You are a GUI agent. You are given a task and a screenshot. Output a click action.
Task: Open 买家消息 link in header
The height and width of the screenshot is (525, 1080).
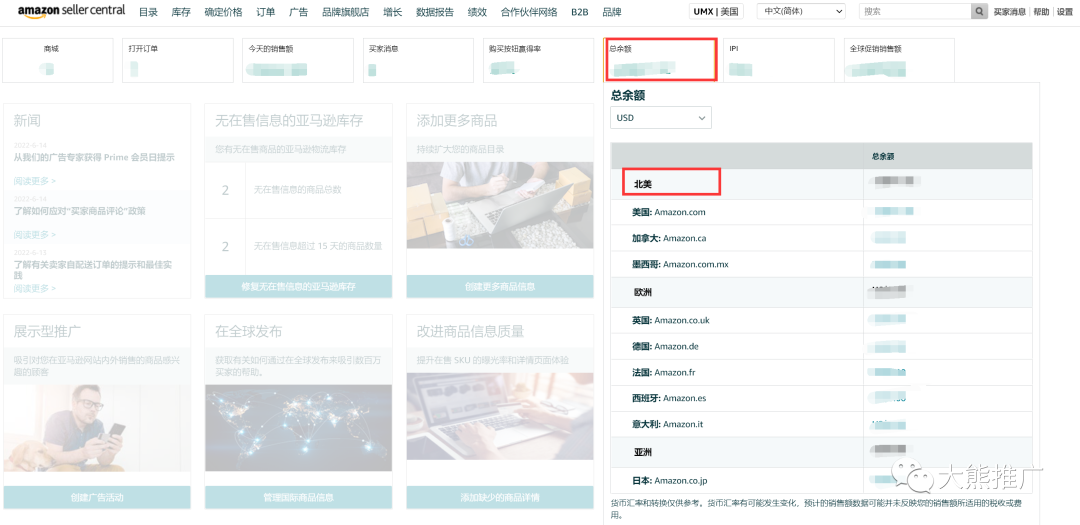click(1009, 12)
